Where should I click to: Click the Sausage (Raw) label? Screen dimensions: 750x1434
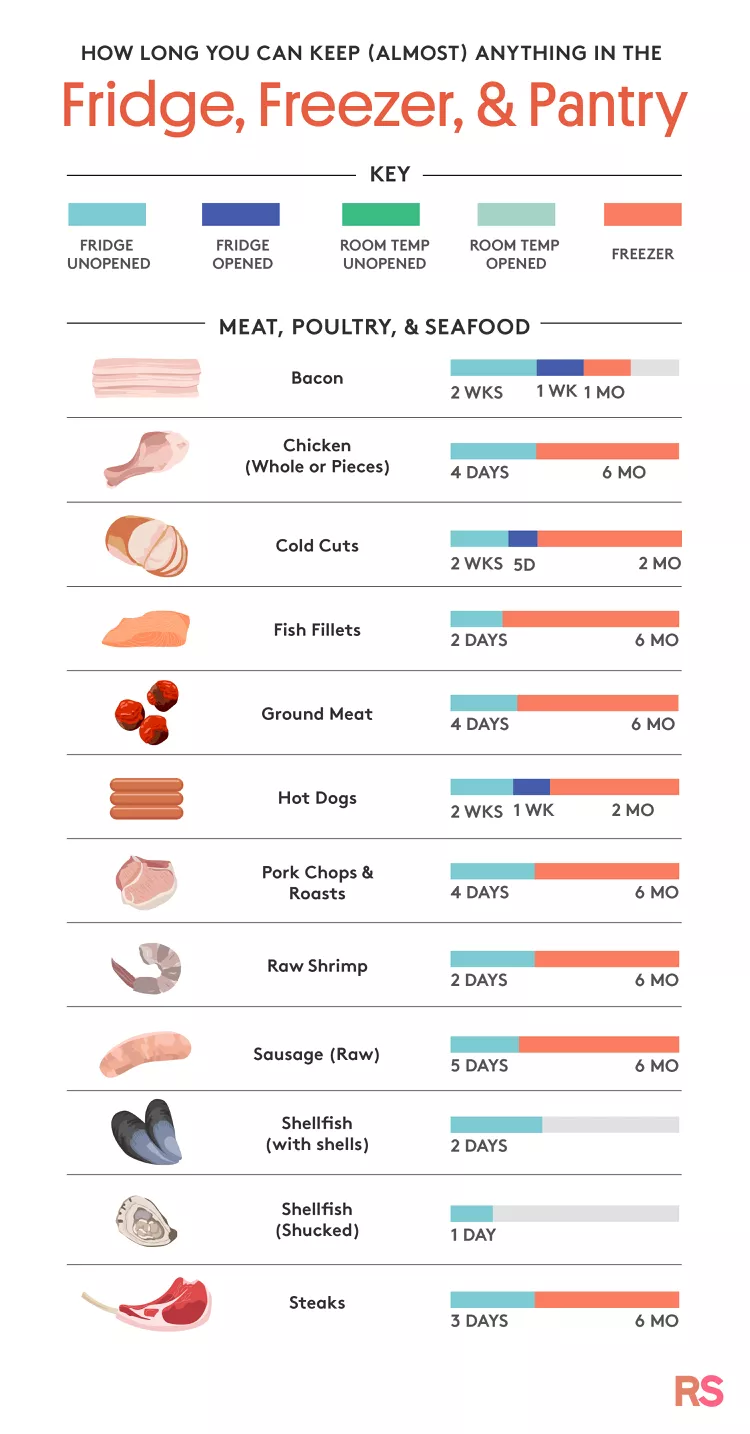317,1054
